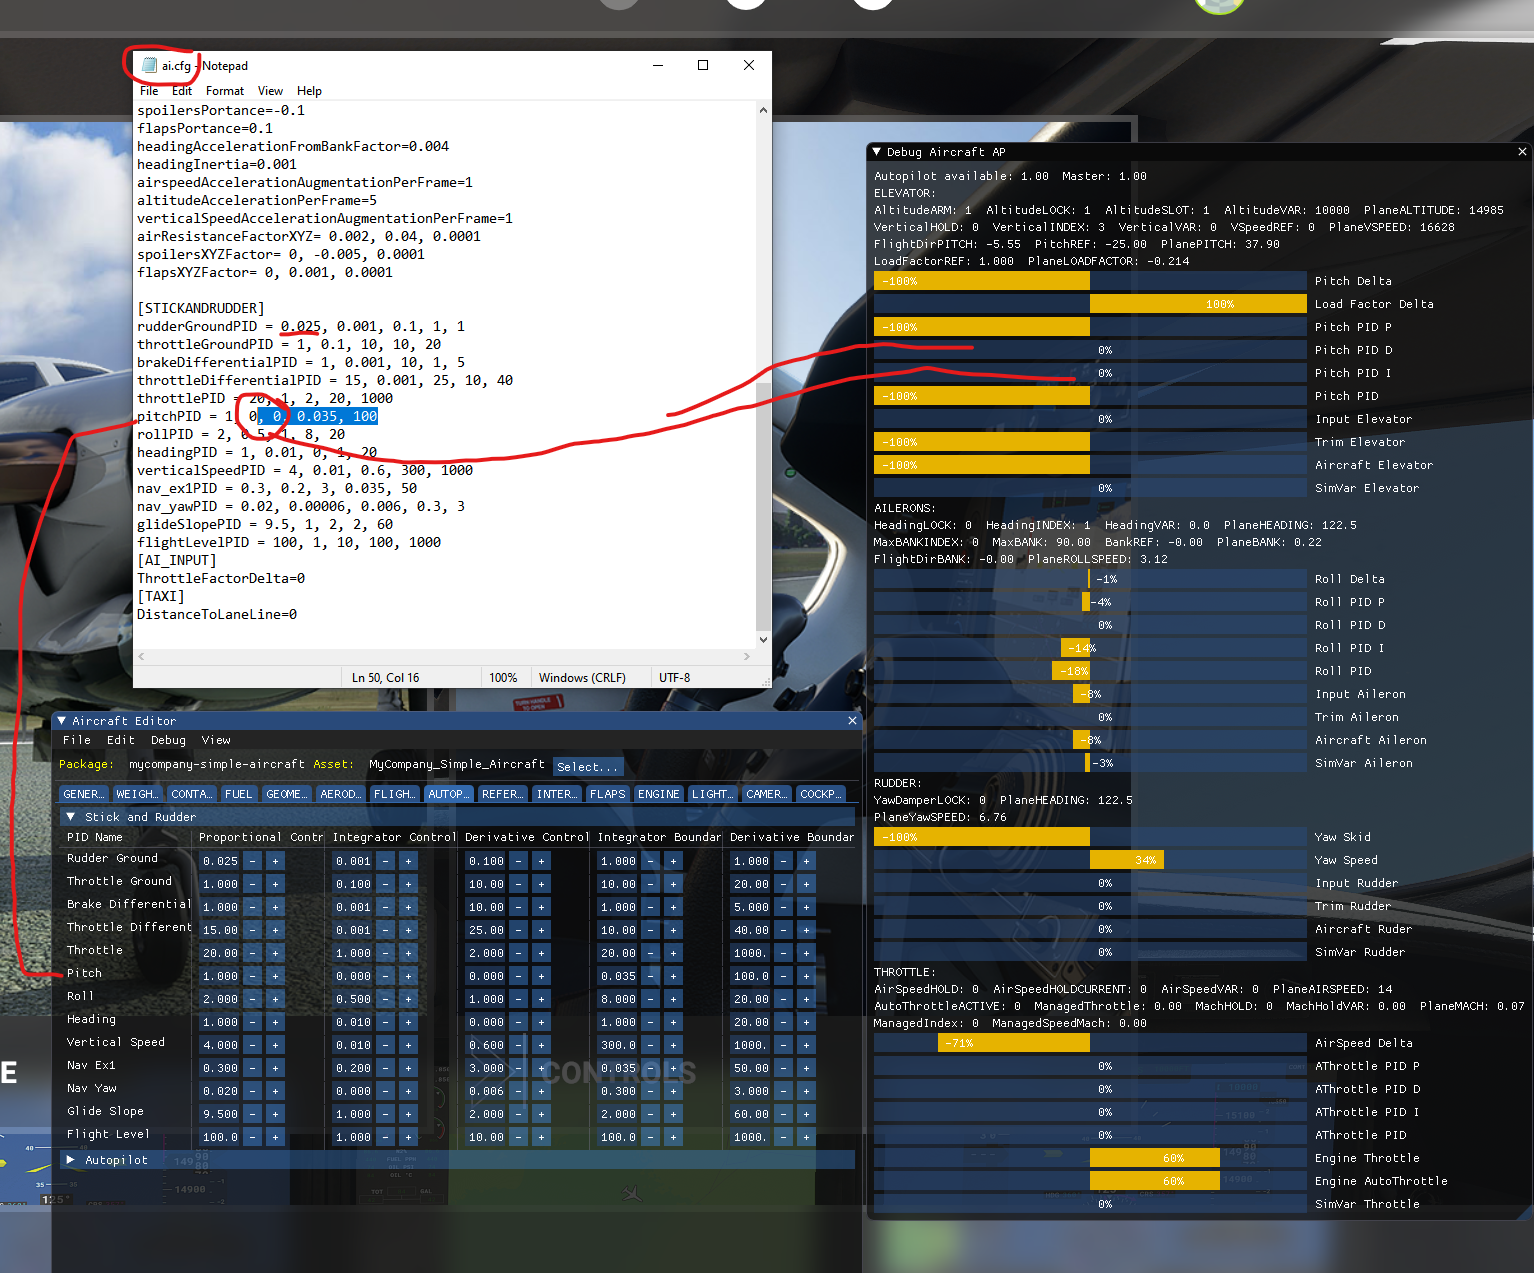This screenshot has height=1273, width=1534.
Task: Collapse the Debug Aircraft AP panel
Action: (879, 151)
